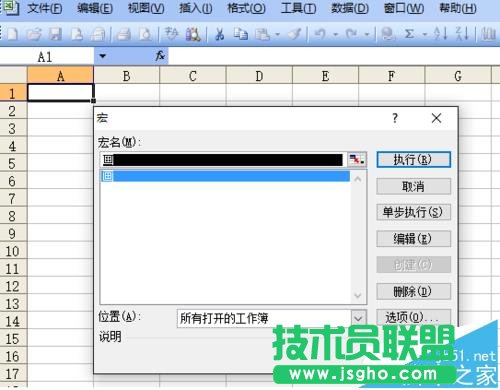Click the Open file toolbar icon
This screenshot has height=390, width=500.
pos(34,34)
